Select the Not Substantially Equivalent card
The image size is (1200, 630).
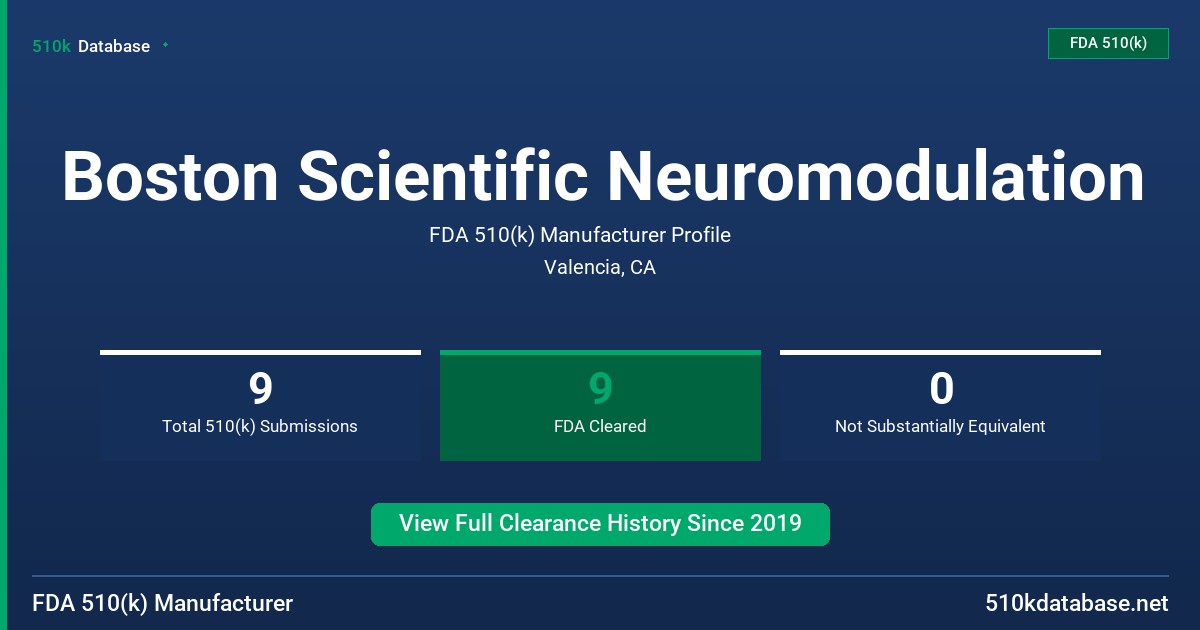coord(940,406)
